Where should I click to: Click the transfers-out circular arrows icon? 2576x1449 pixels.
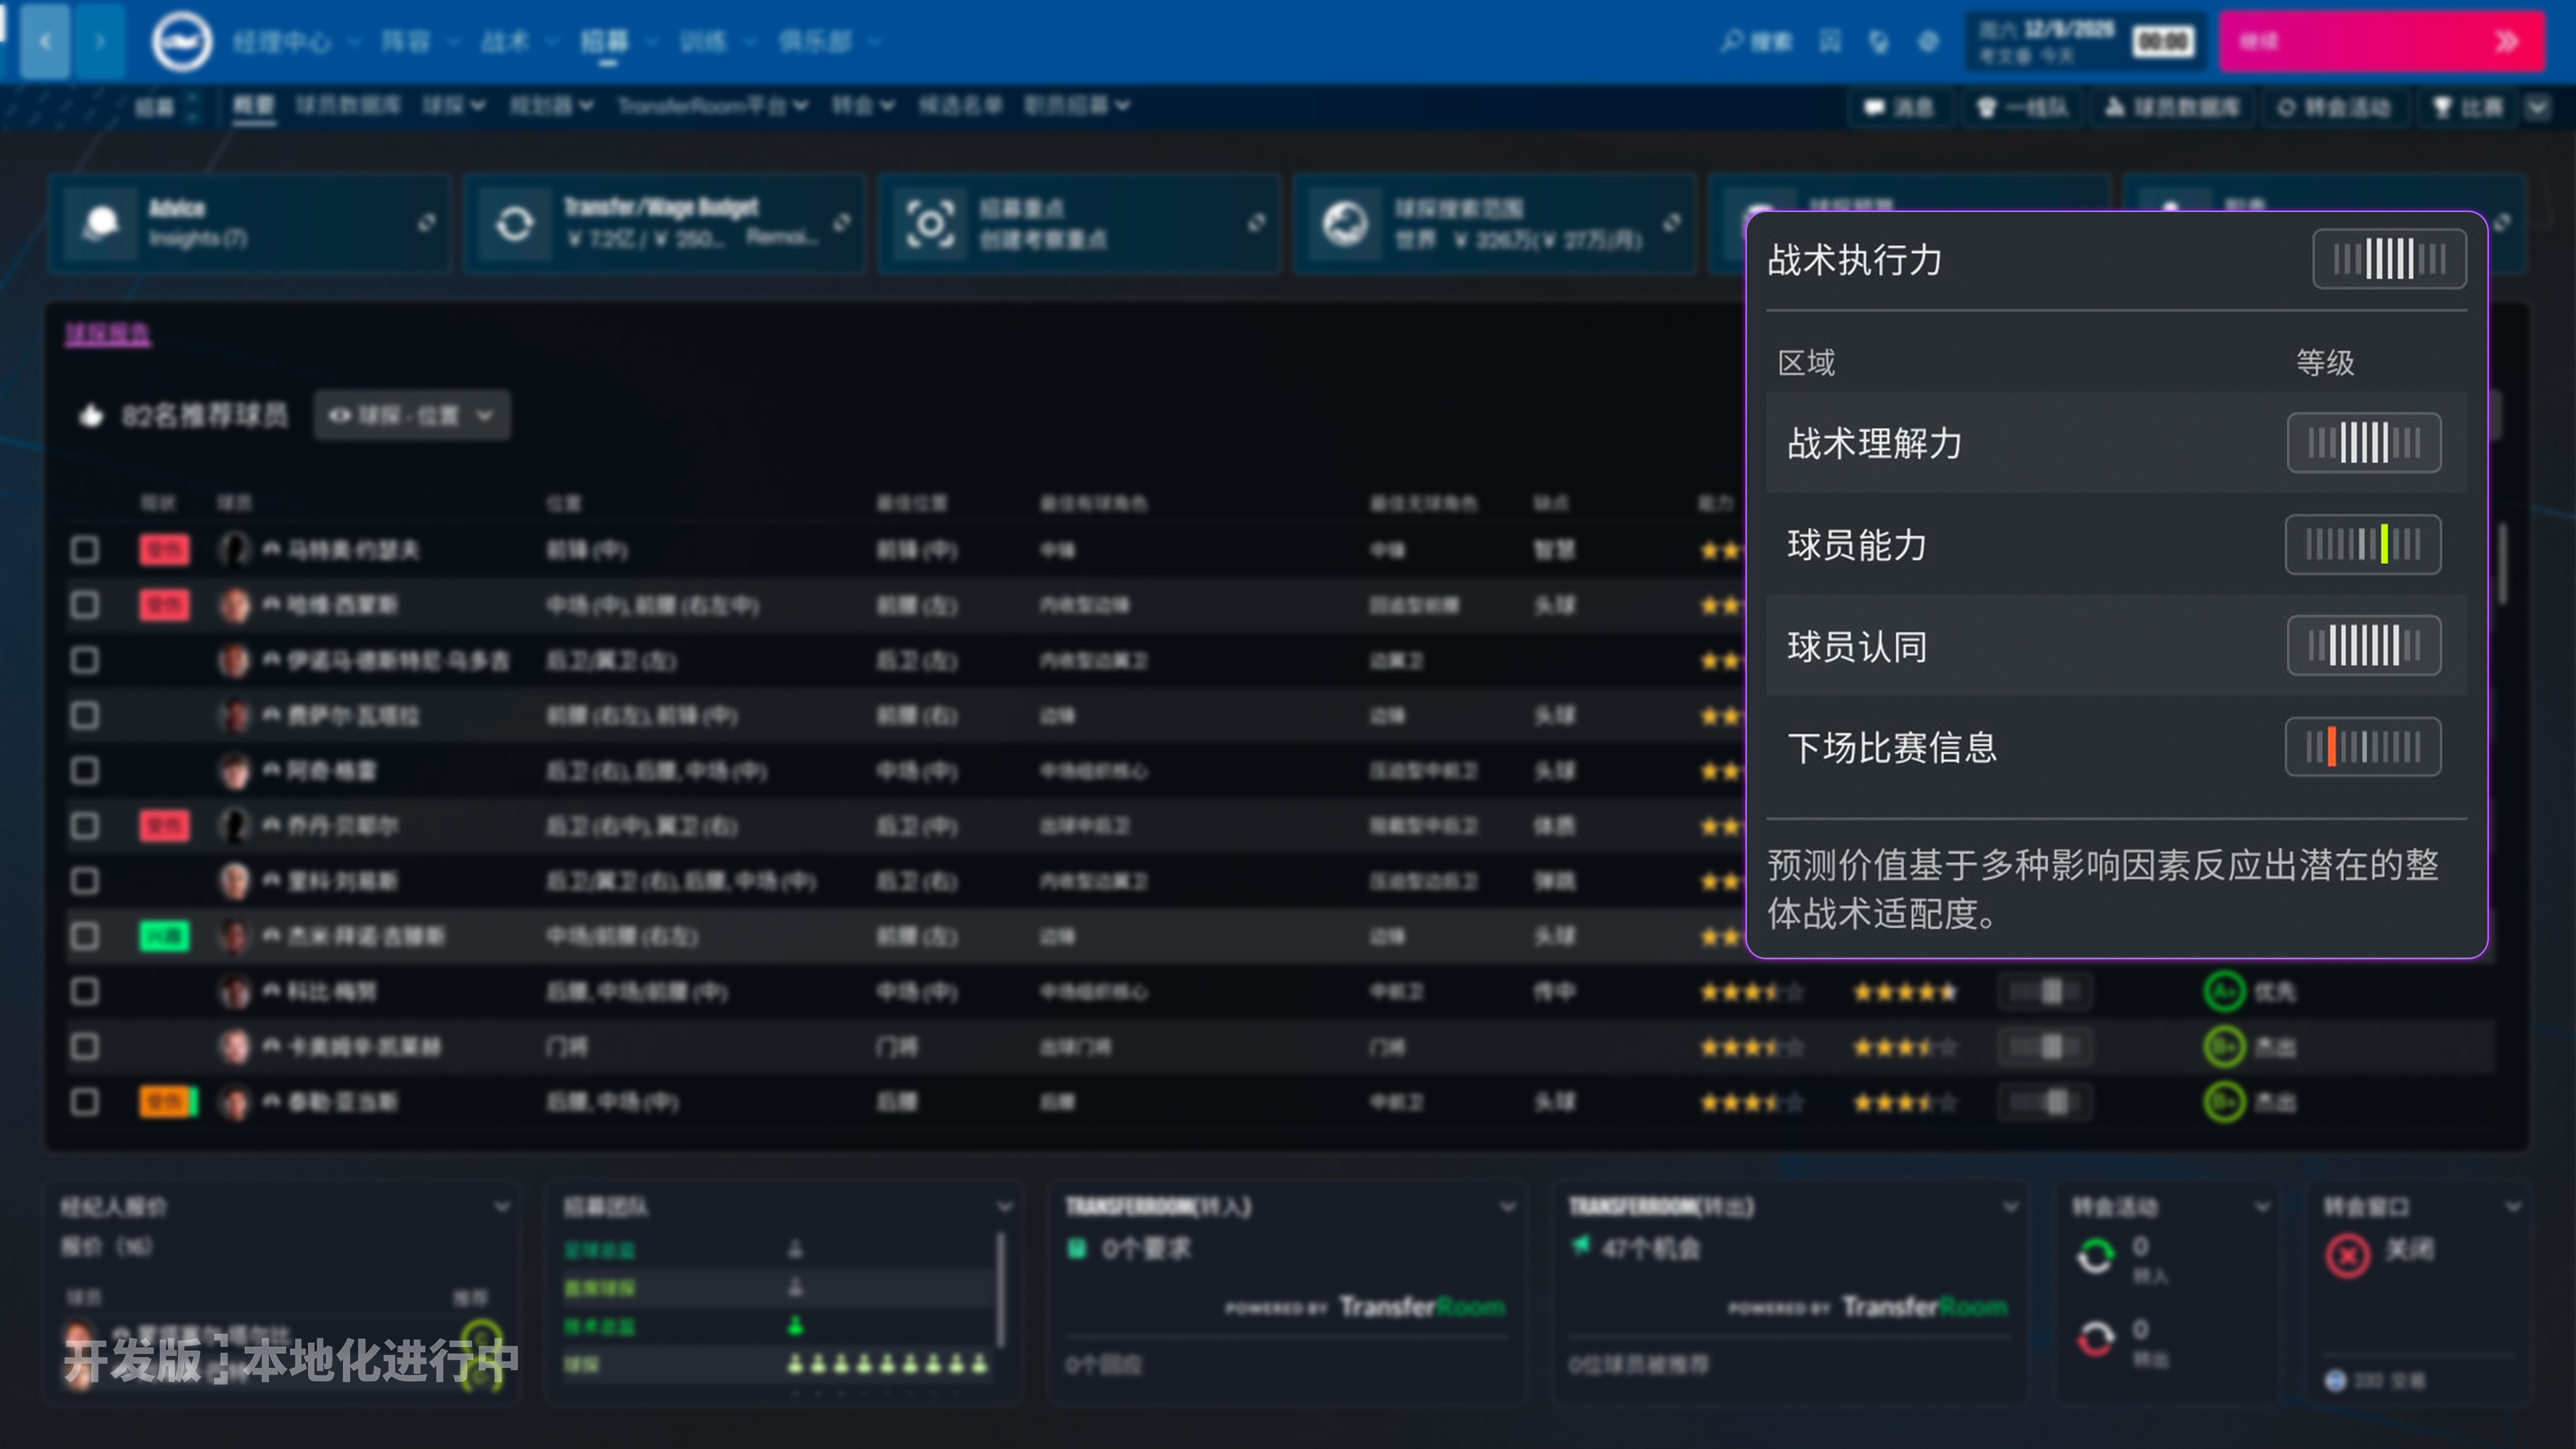[2096, 1338]
